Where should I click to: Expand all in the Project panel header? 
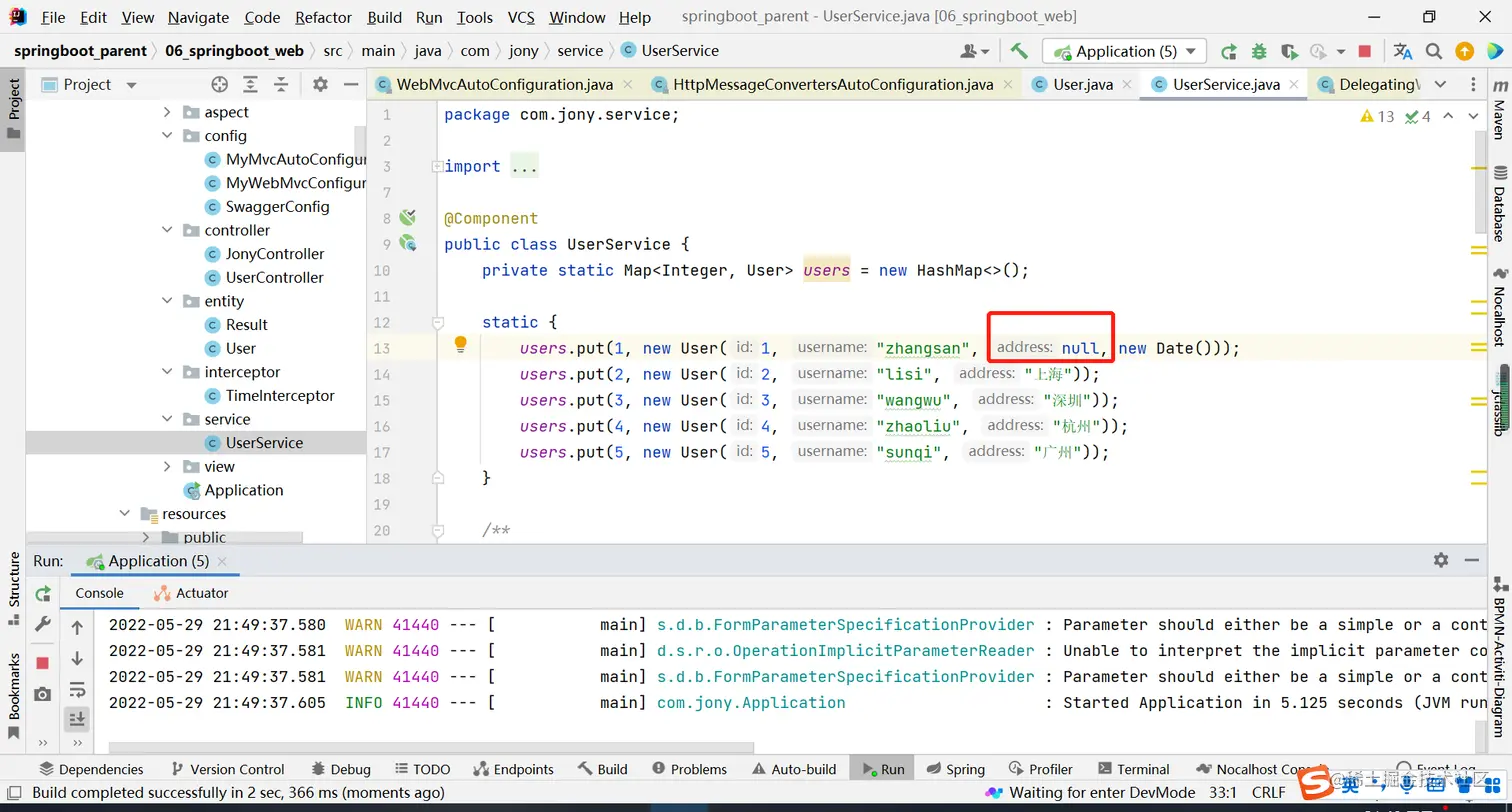point(251,85)
